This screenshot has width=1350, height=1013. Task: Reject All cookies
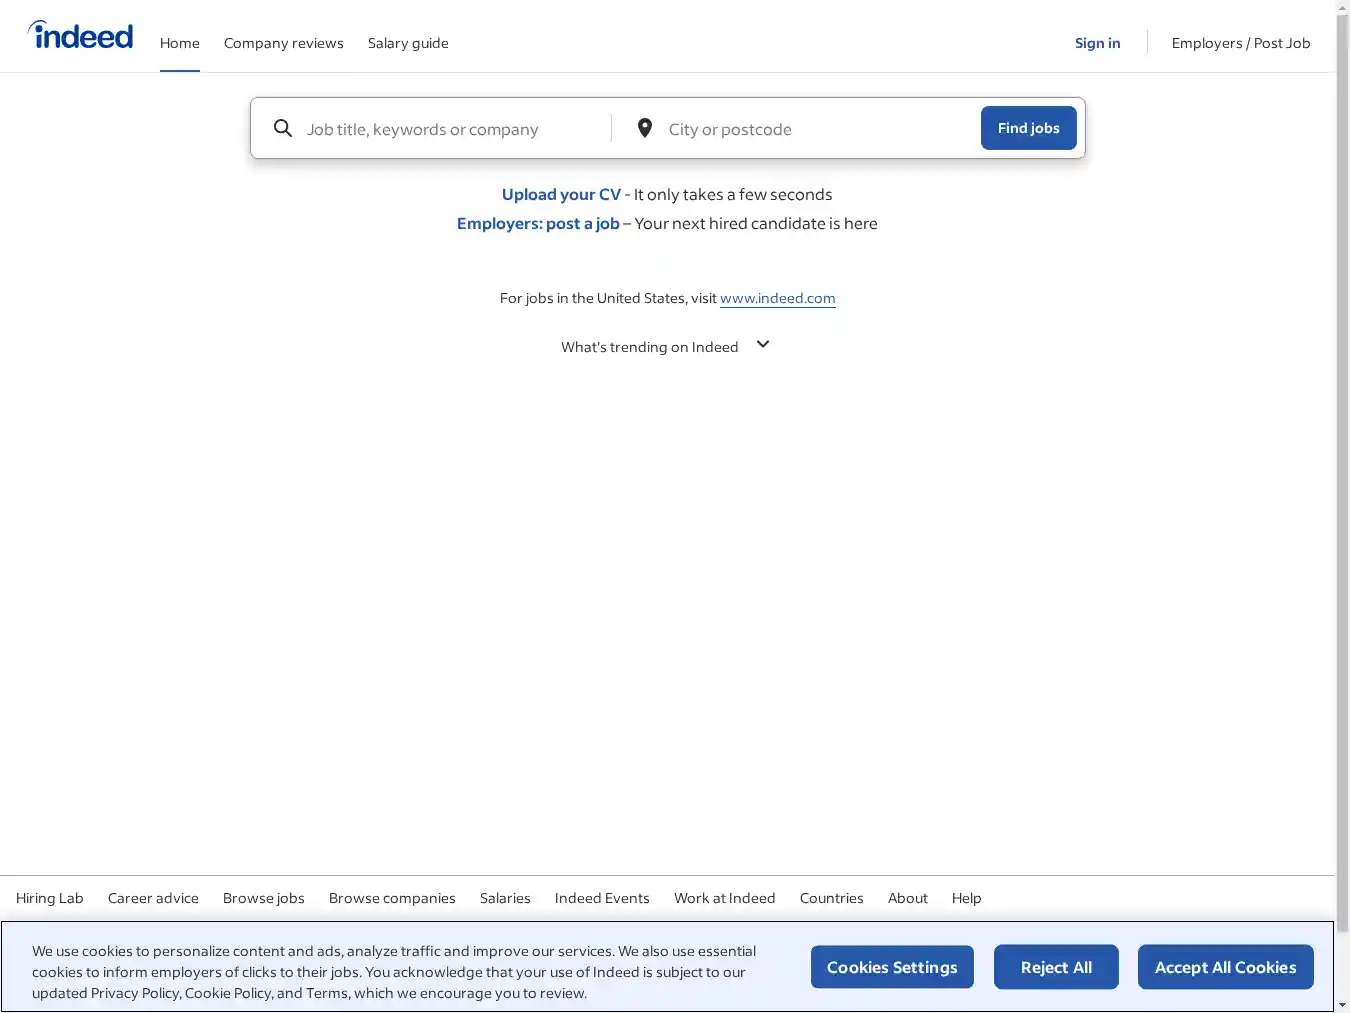pos(1056,967)
